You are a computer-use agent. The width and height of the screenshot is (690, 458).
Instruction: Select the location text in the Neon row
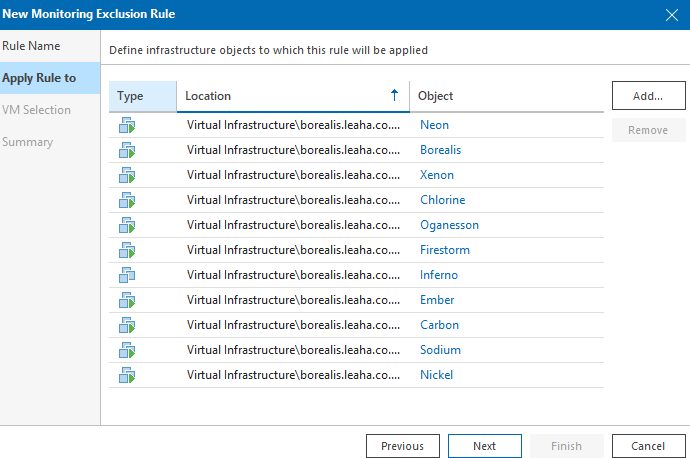point(293,125)
